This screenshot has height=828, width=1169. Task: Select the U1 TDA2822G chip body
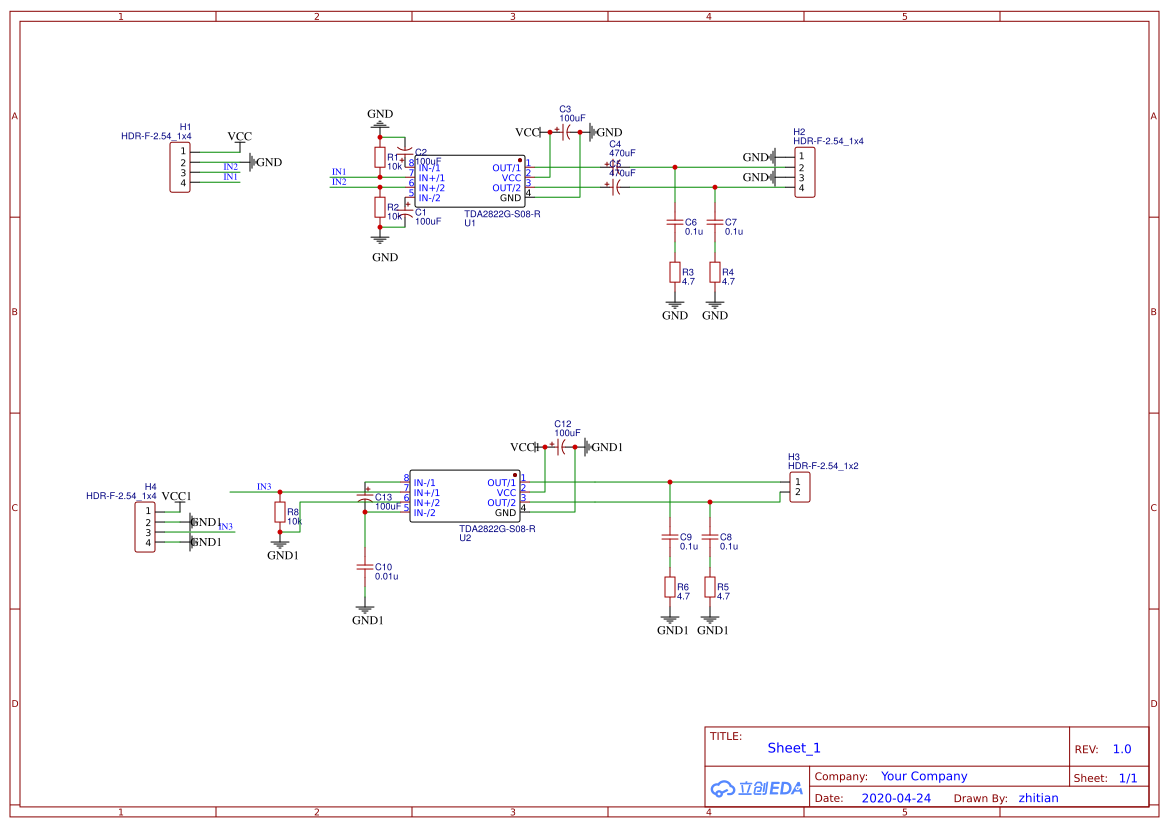pyautogui.click(x=470, y=182)
